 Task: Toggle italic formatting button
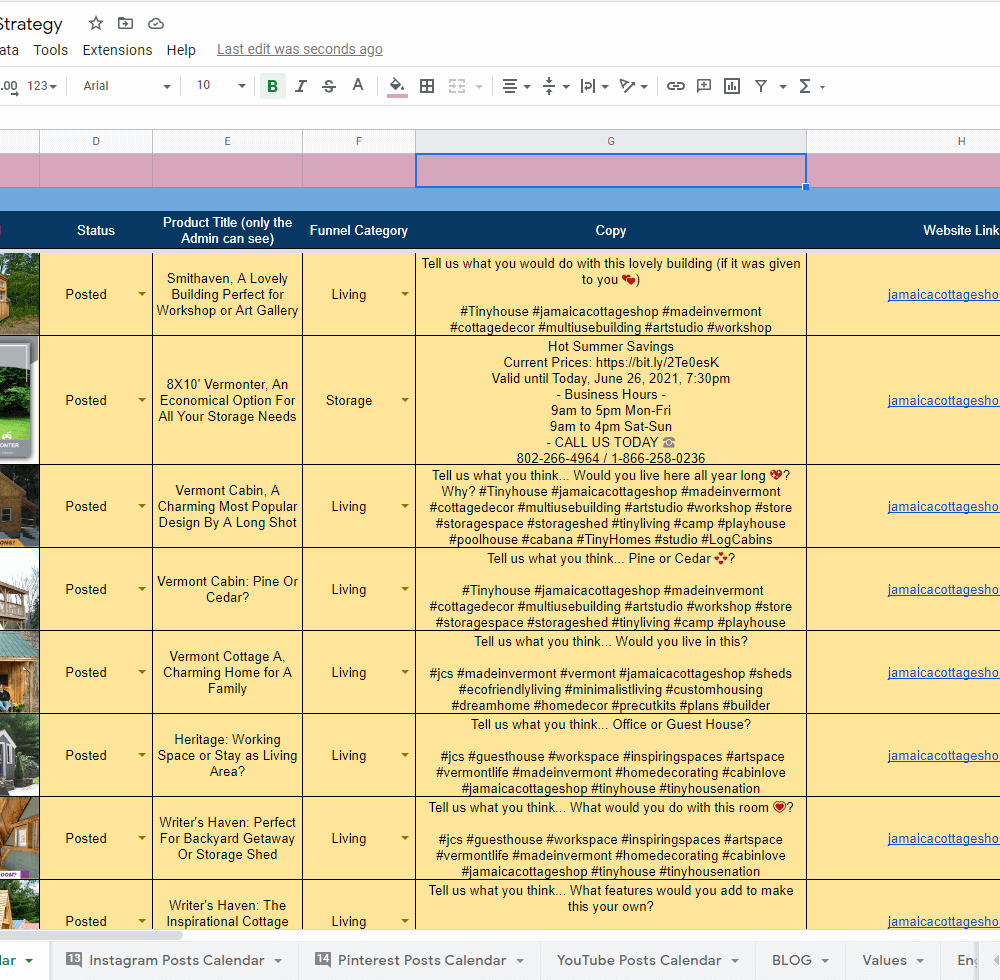300,86
